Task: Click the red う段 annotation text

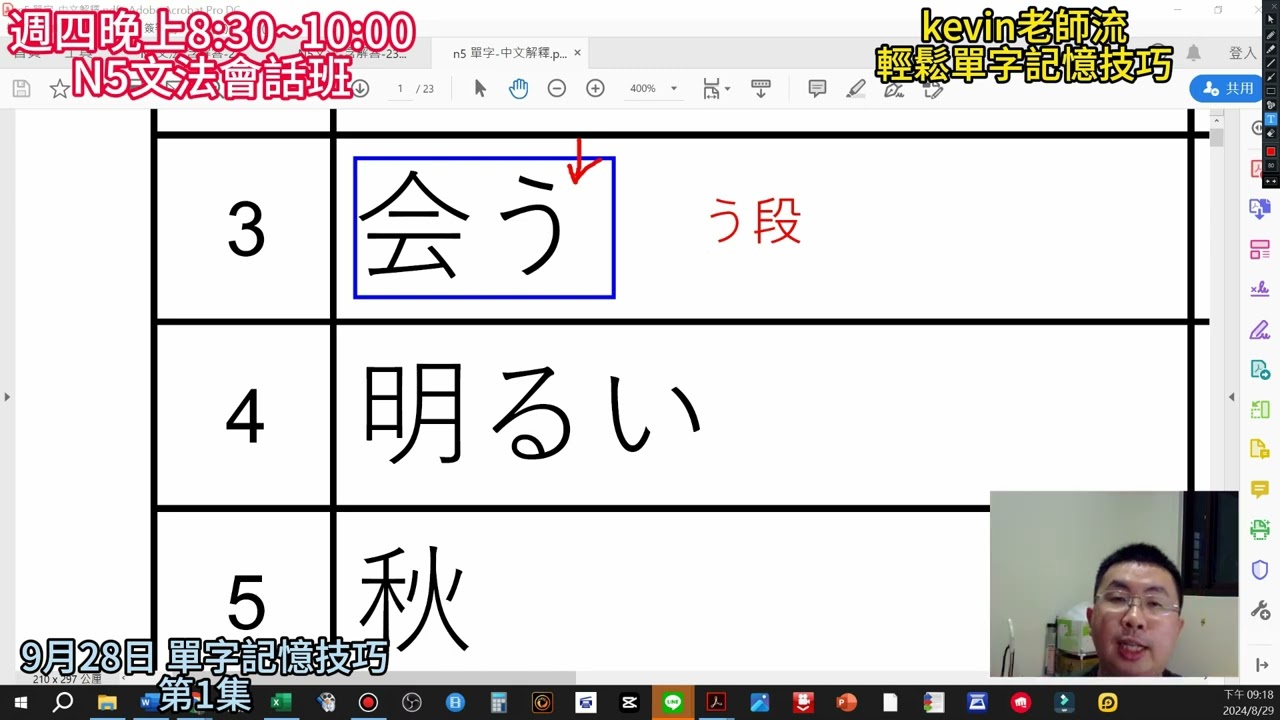Action: 754,222
